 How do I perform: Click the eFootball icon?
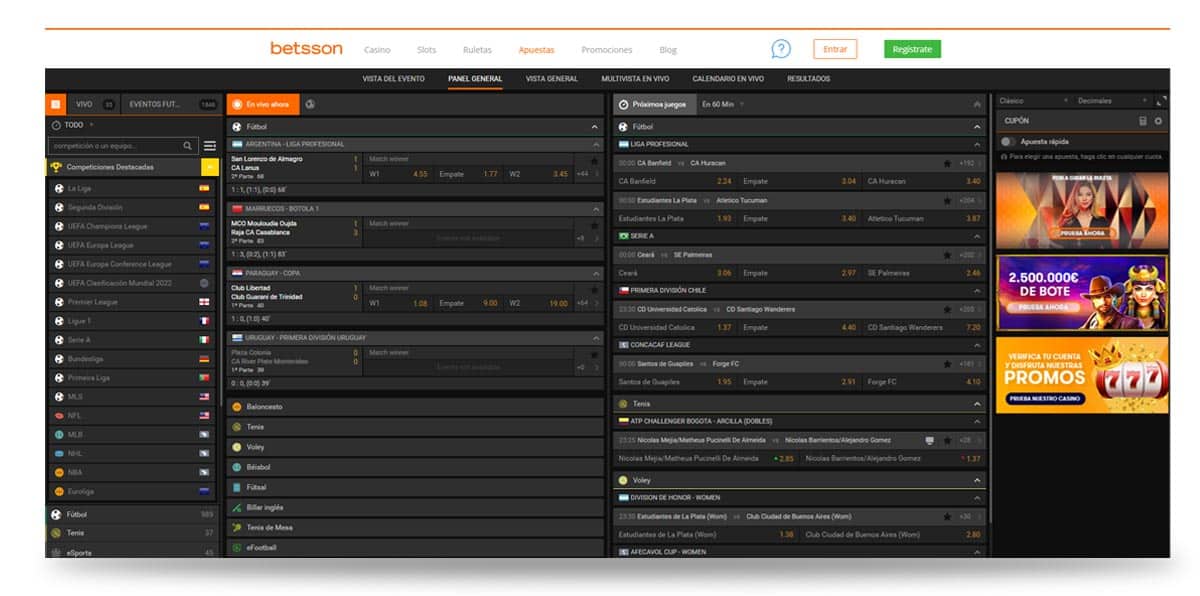coord(237,548)
